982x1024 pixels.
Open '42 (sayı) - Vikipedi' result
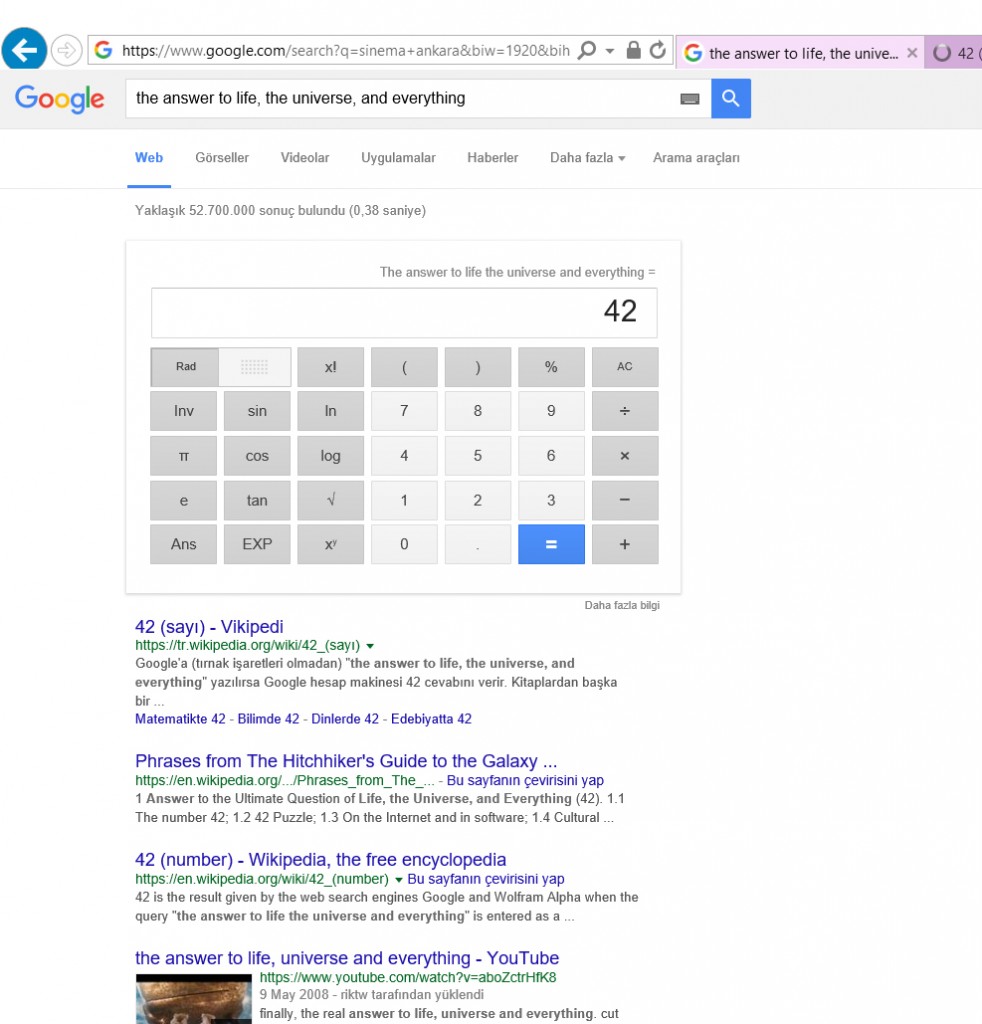(209, 627)
